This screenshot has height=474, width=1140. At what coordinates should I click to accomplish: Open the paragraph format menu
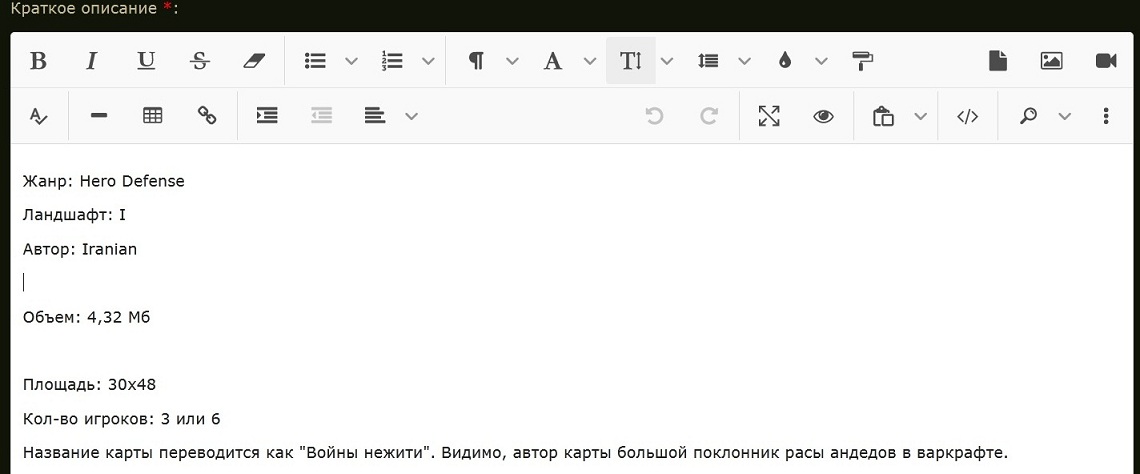(476, 61)
